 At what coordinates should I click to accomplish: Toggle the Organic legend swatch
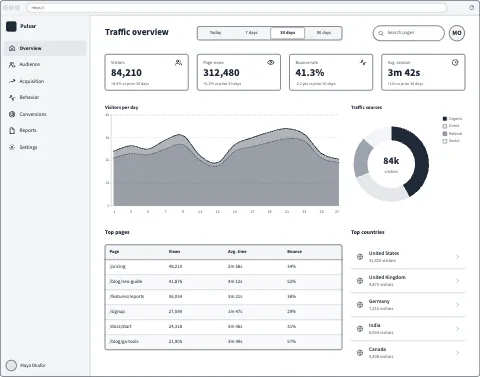click(x=445, y=119)
